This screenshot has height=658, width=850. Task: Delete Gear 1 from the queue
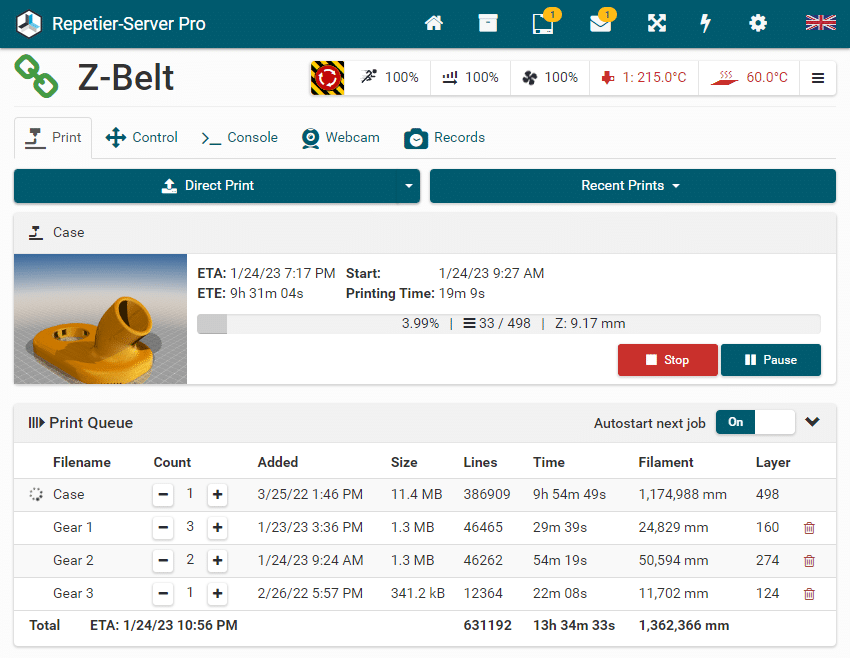coord(809,528)
